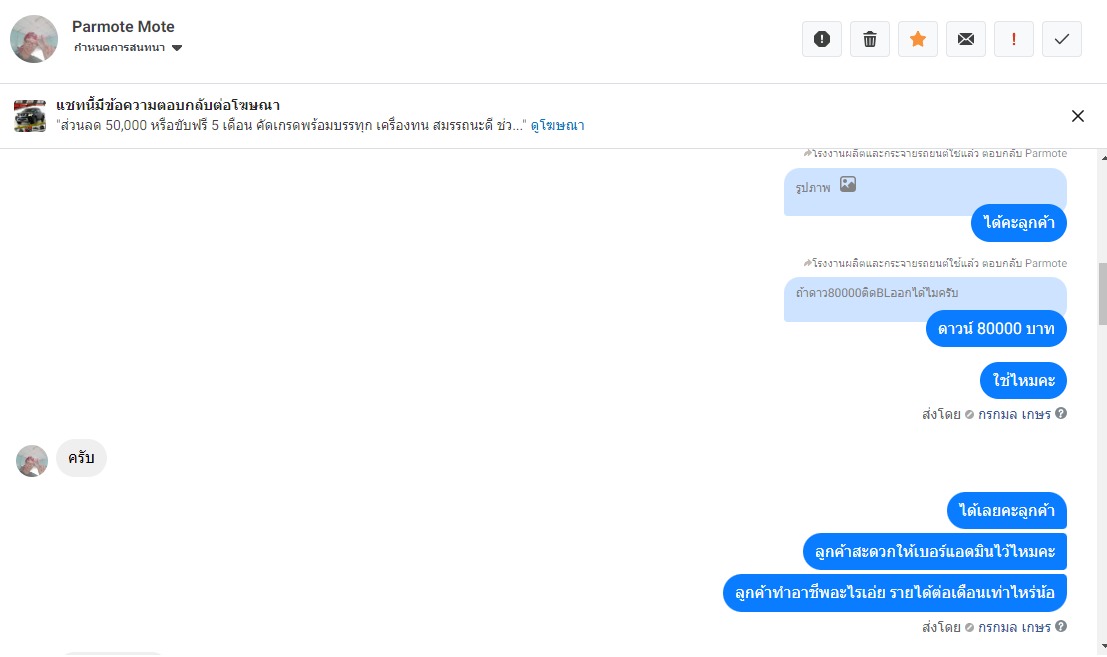Click the help icon beside the bottom กรกมล เกษร
Image resolution: width=1107 pixels, height=657 pixels.
[1061, 626]
